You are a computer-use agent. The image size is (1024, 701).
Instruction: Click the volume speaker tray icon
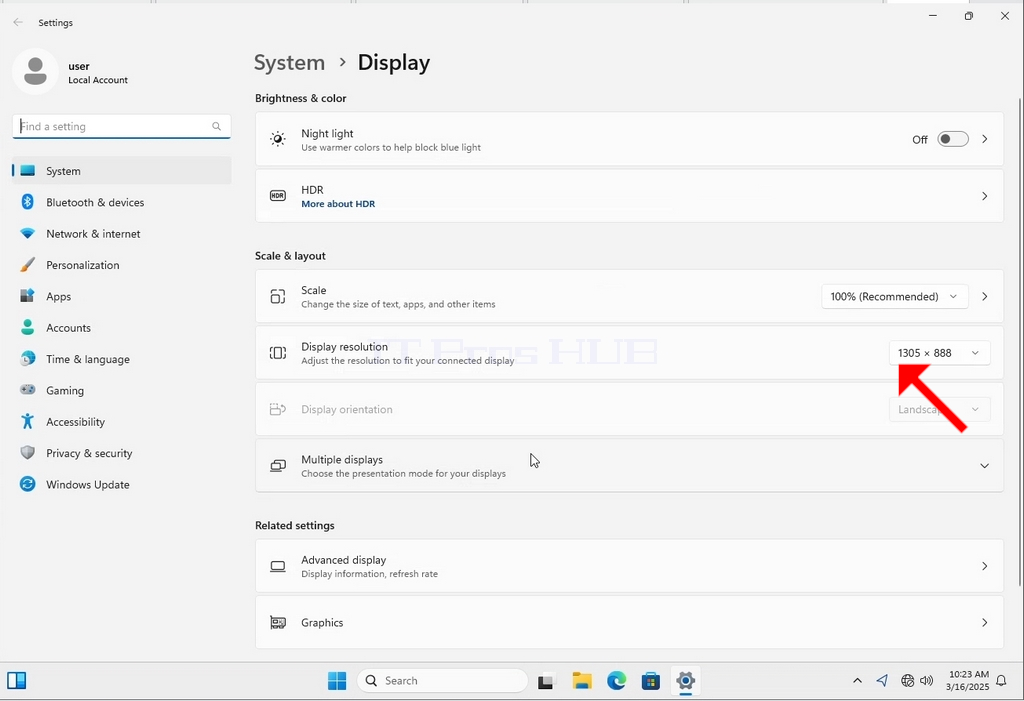point(926,681)
